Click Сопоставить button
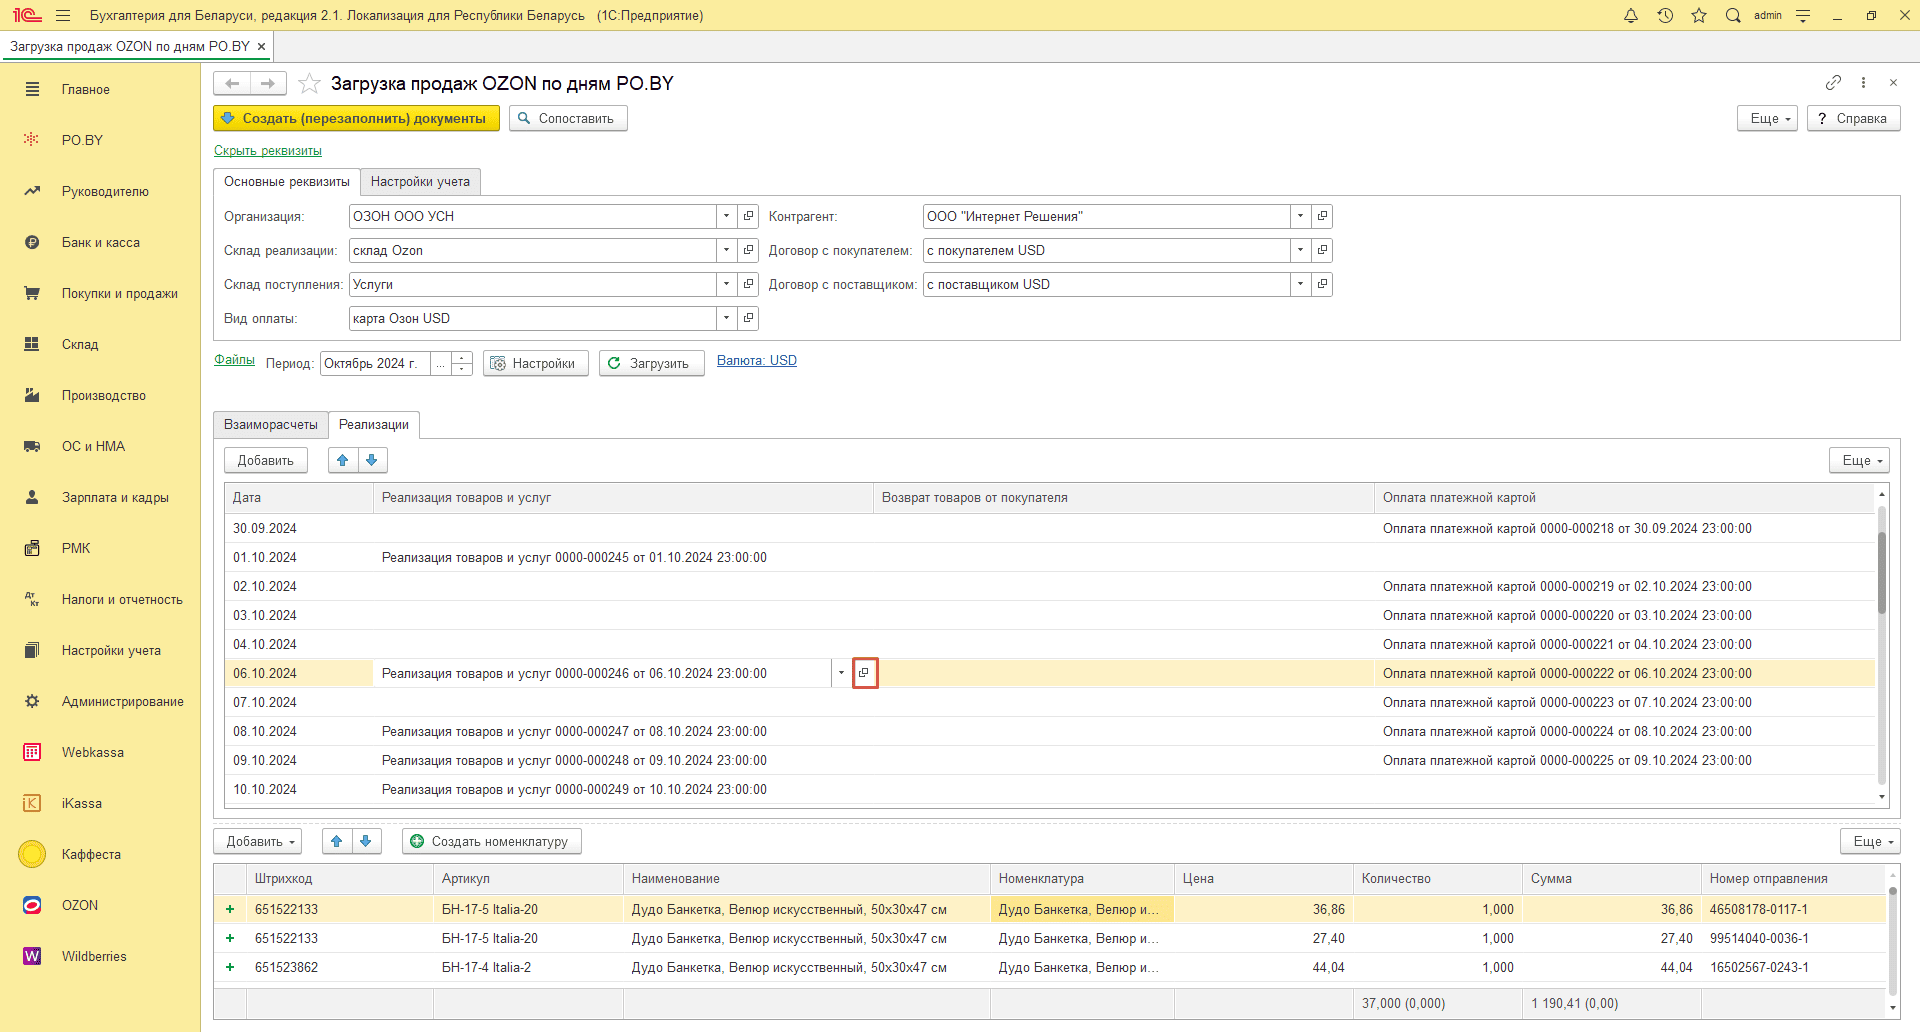This screenshot has height=1032, width=1920. [x=568, y=118]
